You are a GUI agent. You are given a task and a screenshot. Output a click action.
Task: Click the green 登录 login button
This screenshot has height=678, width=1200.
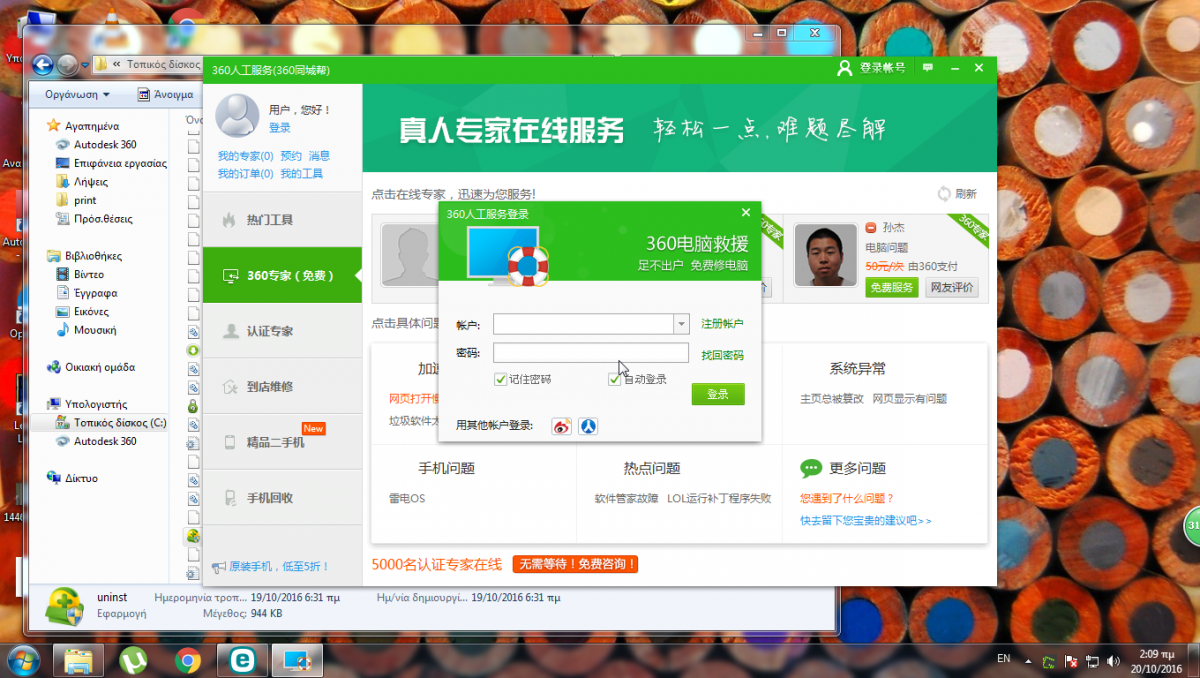pos(718,394)
